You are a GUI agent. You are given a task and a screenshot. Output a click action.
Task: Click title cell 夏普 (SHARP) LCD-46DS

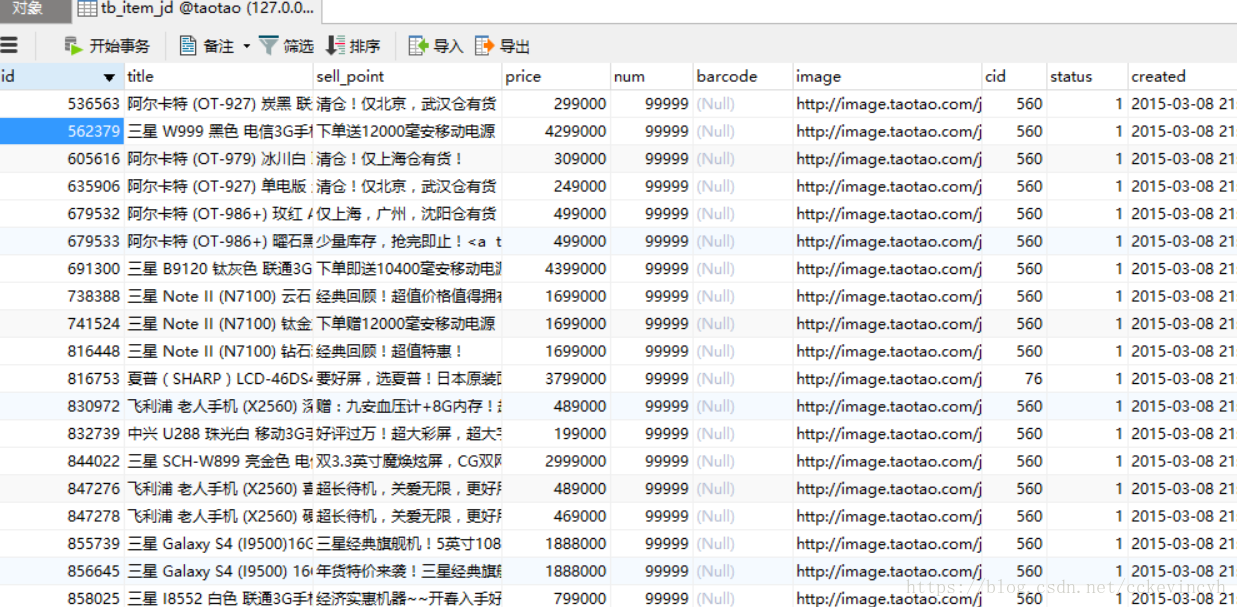coord(218,379)
